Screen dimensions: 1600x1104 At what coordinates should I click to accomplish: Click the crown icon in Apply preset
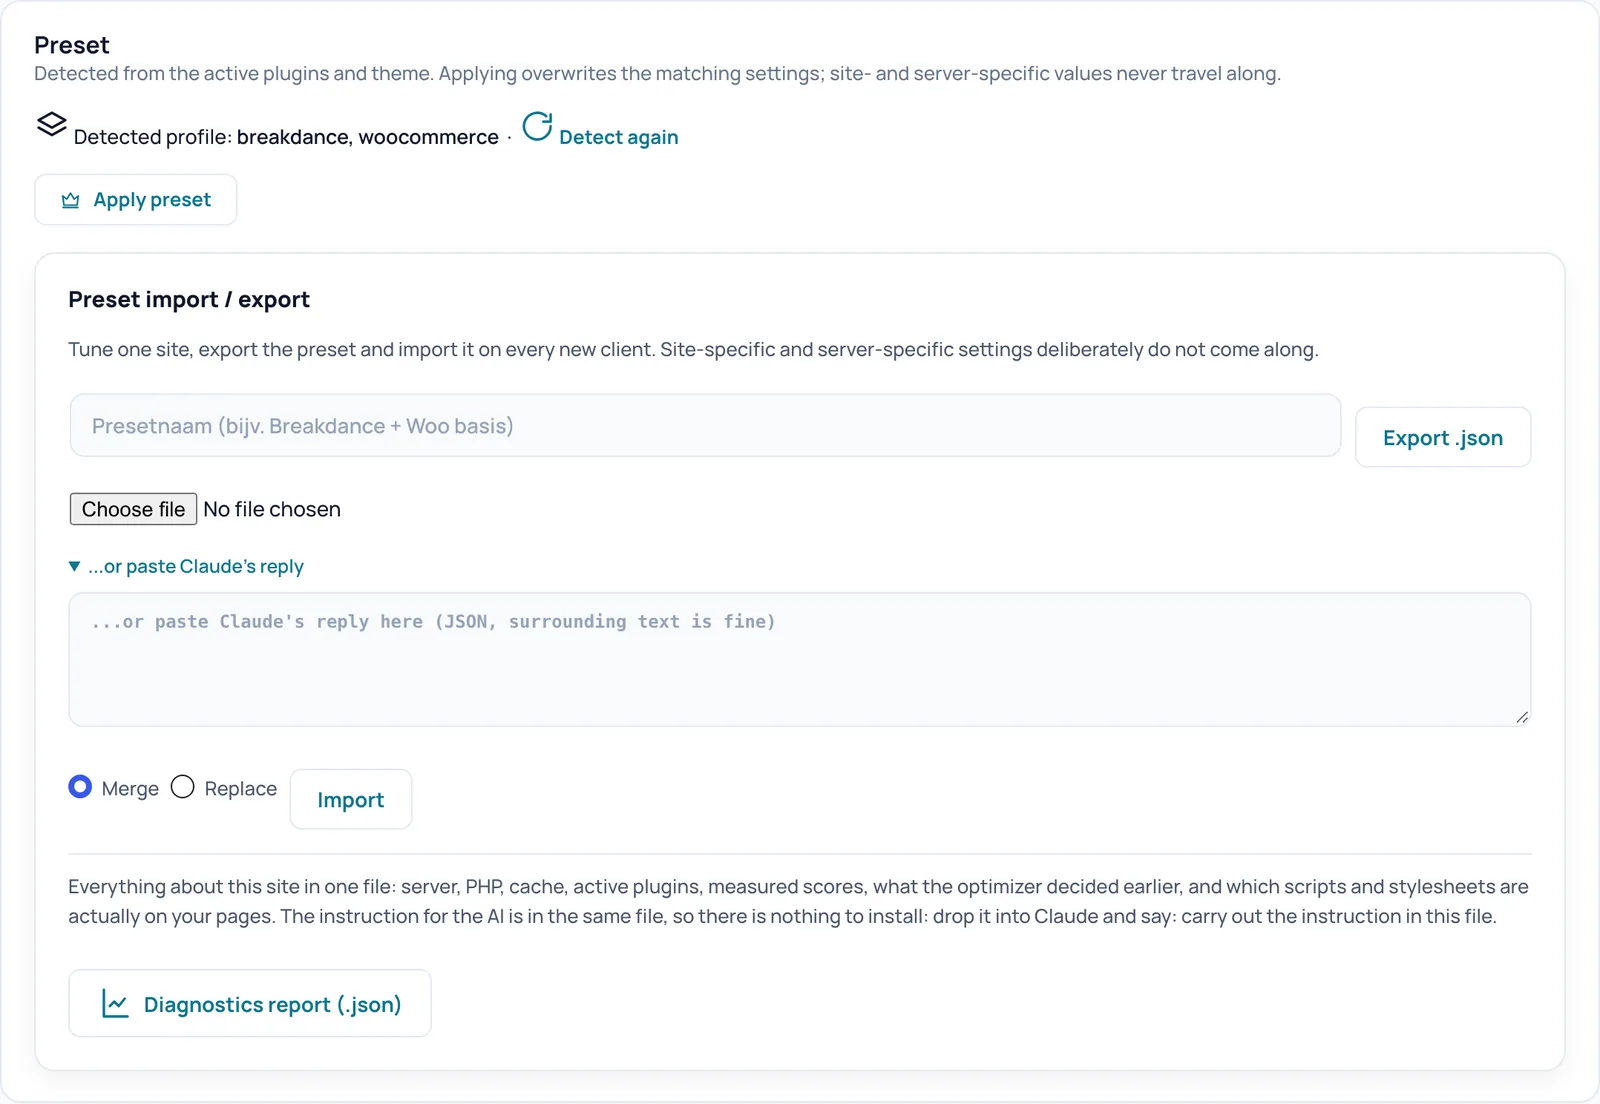[x=70, y=200]
